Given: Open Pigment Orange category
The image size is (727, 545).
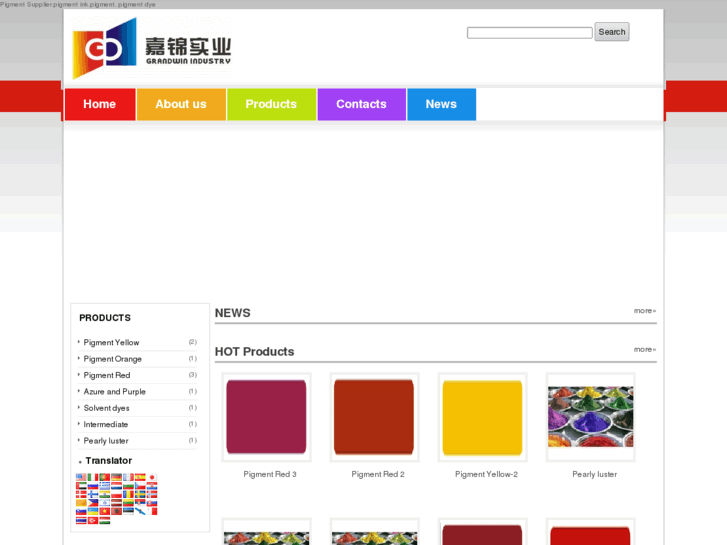Looking at the screenshot, I should click(x=113, y=359).
